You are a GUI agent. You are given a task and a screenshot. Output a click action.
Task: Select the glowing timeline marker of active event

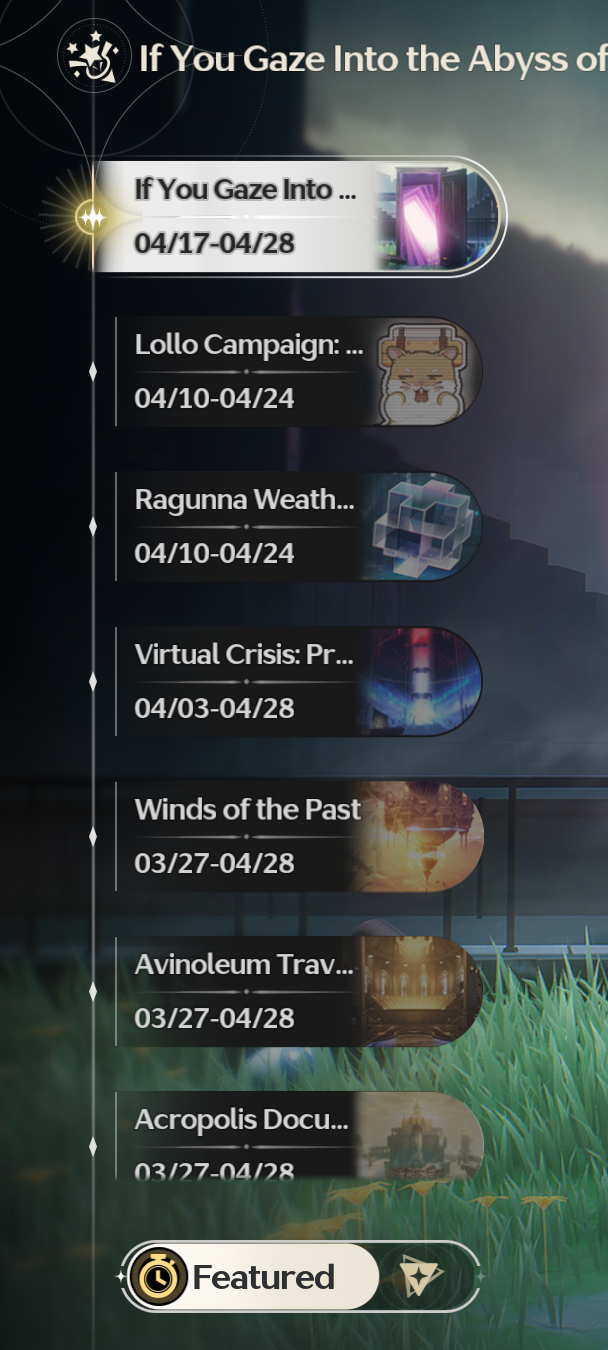(x=92, y=217)
